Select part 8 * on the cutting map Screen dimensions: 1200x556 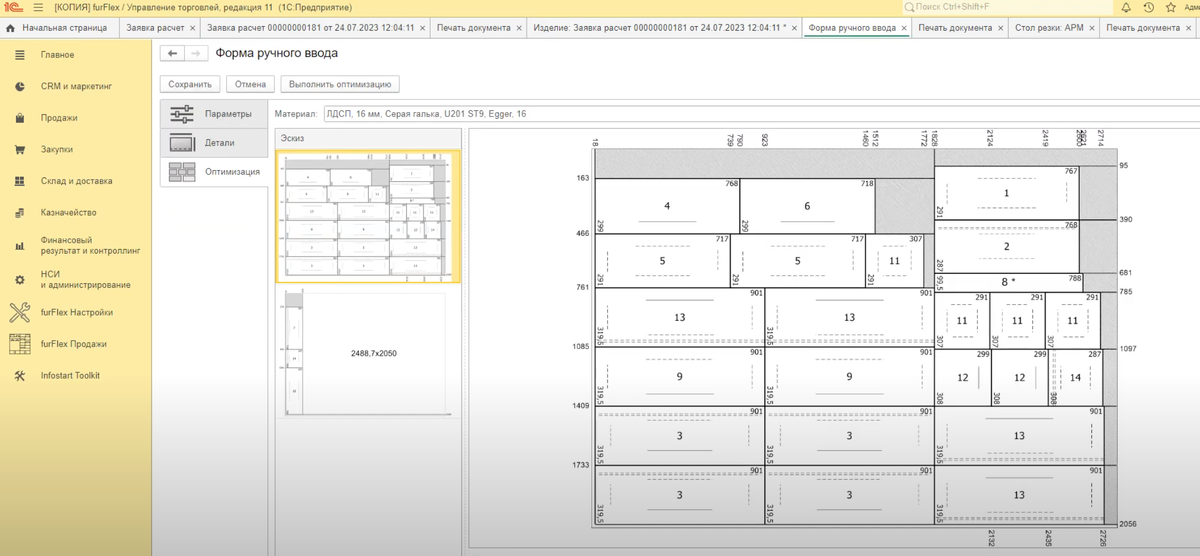1009,282
